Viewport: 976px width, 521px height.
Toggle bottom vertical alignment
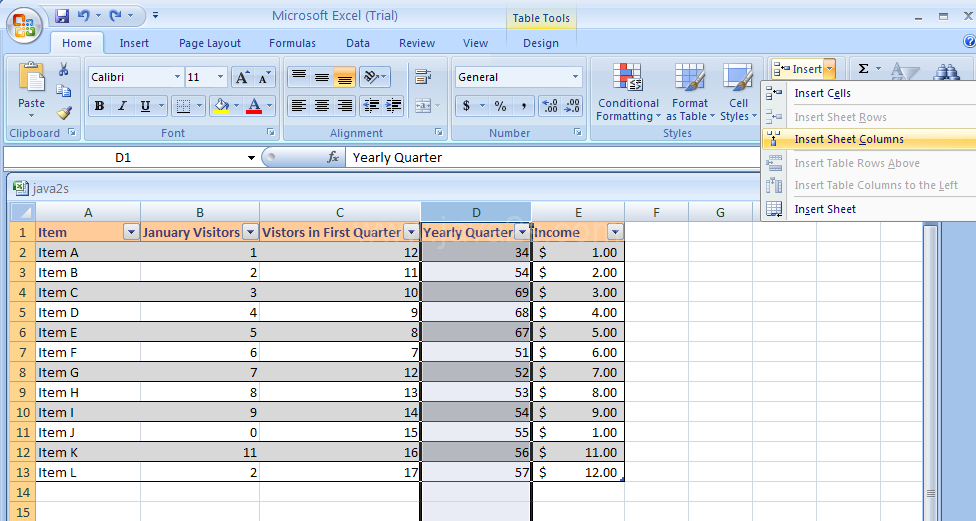click(x=344, y=77)
